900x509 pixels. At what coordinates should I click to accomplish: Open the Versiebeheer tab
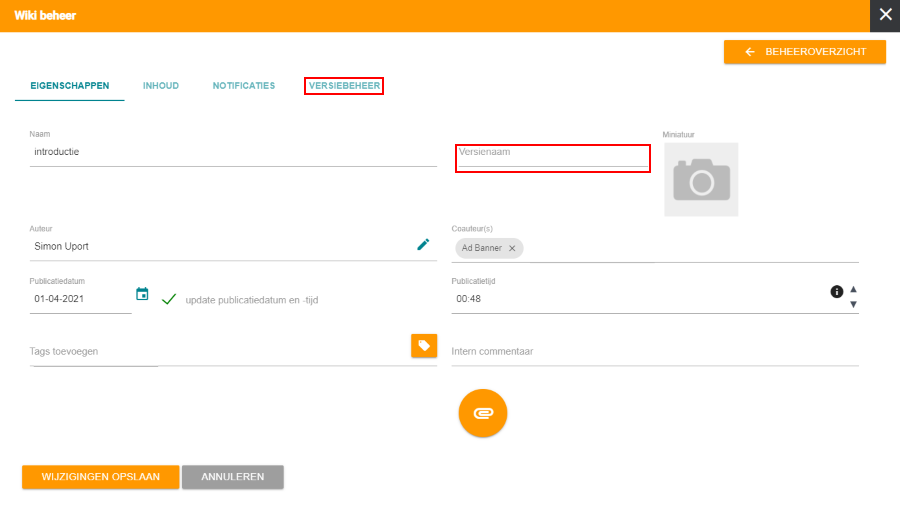click(344, 86)
